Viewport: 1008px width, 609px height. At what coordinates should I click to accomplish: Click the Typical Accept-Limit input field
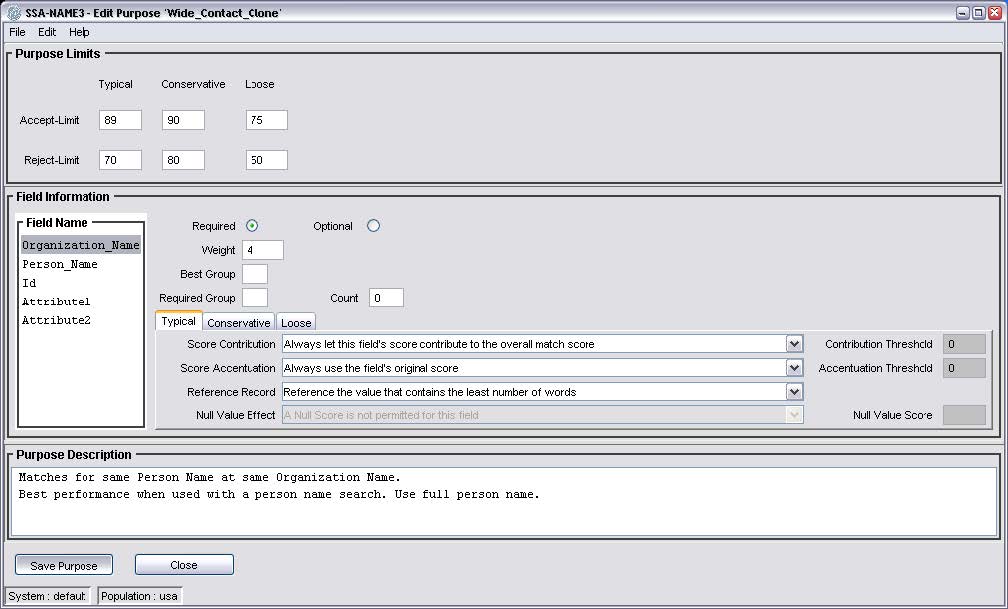click(x=120, y=120)
